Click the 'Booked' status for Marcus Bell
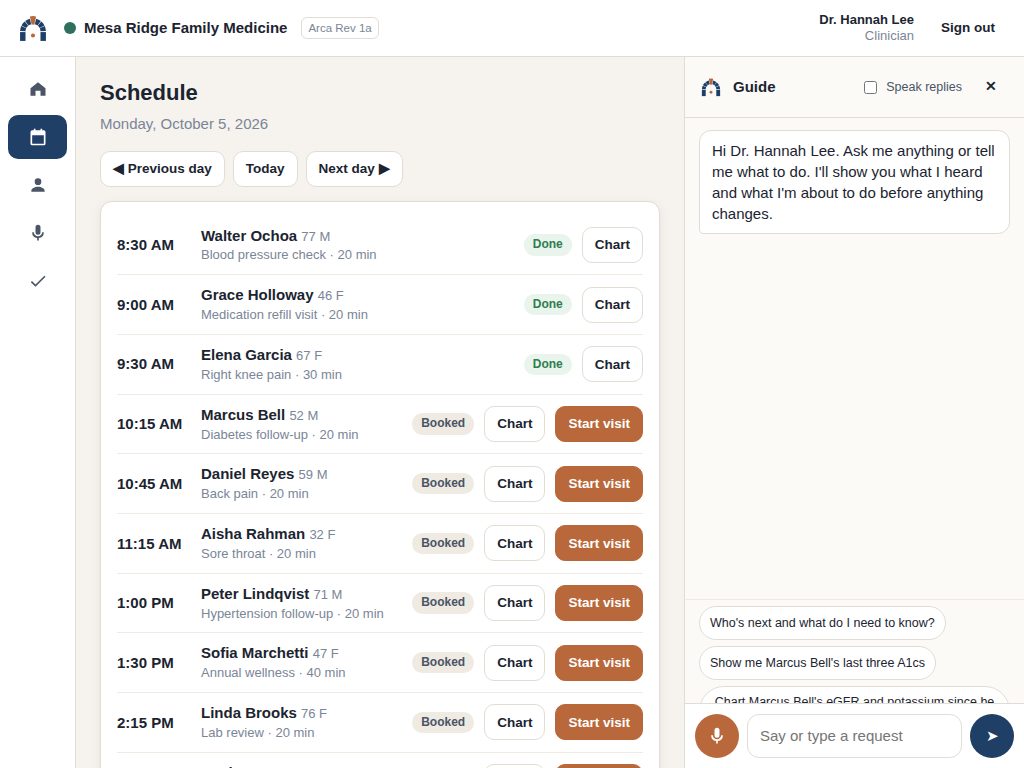 [443, 423]
